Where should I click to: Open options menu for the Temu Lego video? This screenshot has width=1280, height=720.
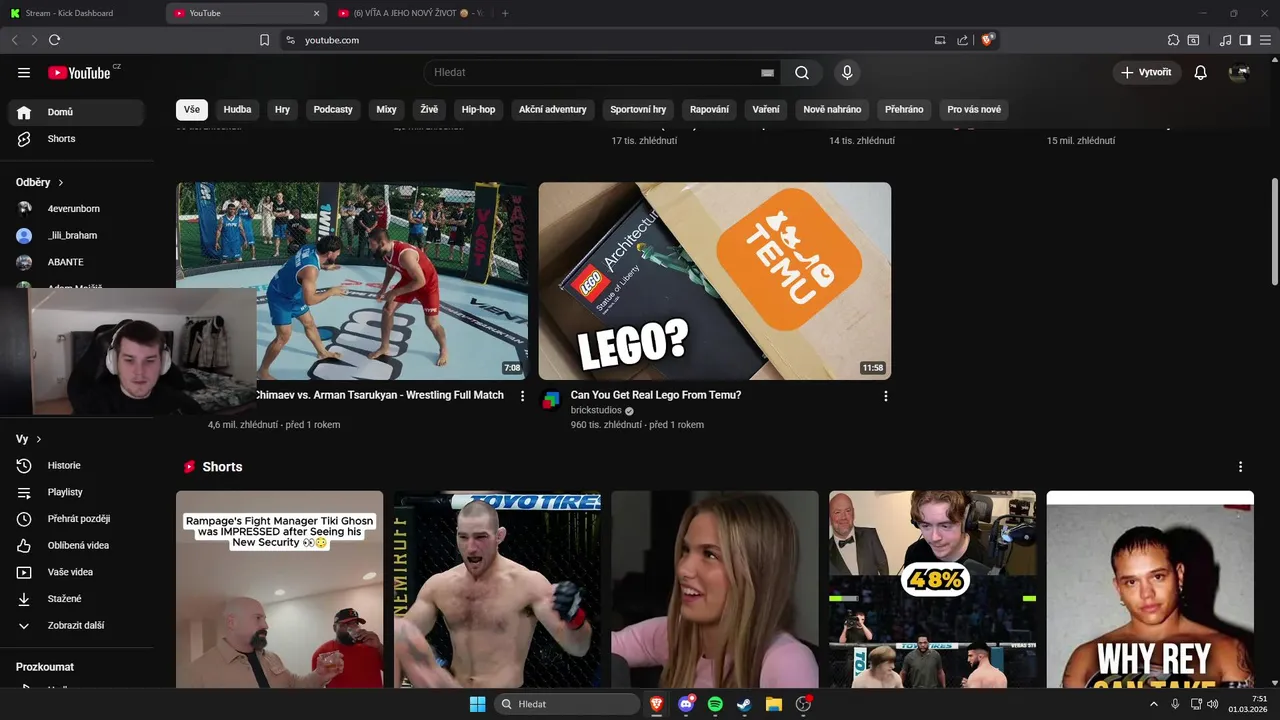coord(885,396)
